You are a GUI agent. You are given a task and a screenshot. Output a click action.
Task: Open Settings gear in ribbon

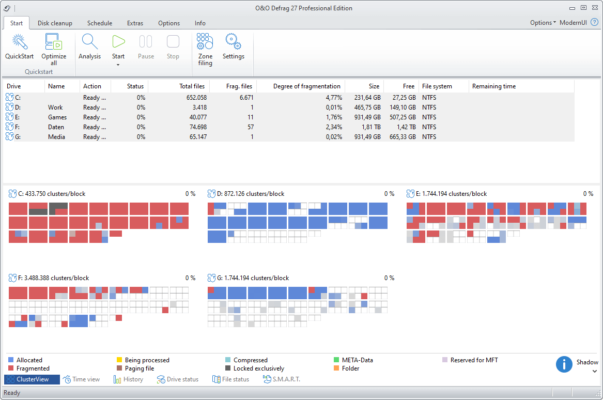pyautogui.click(x=233, y=42)
